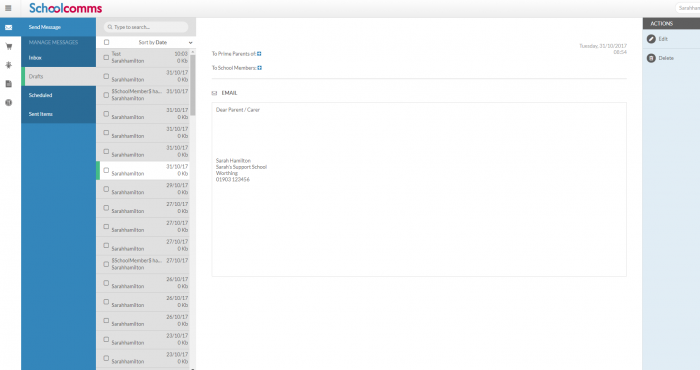
Task: Click the Tuesday, 31/10/2017 date label
Action: (x=603, y=46)
